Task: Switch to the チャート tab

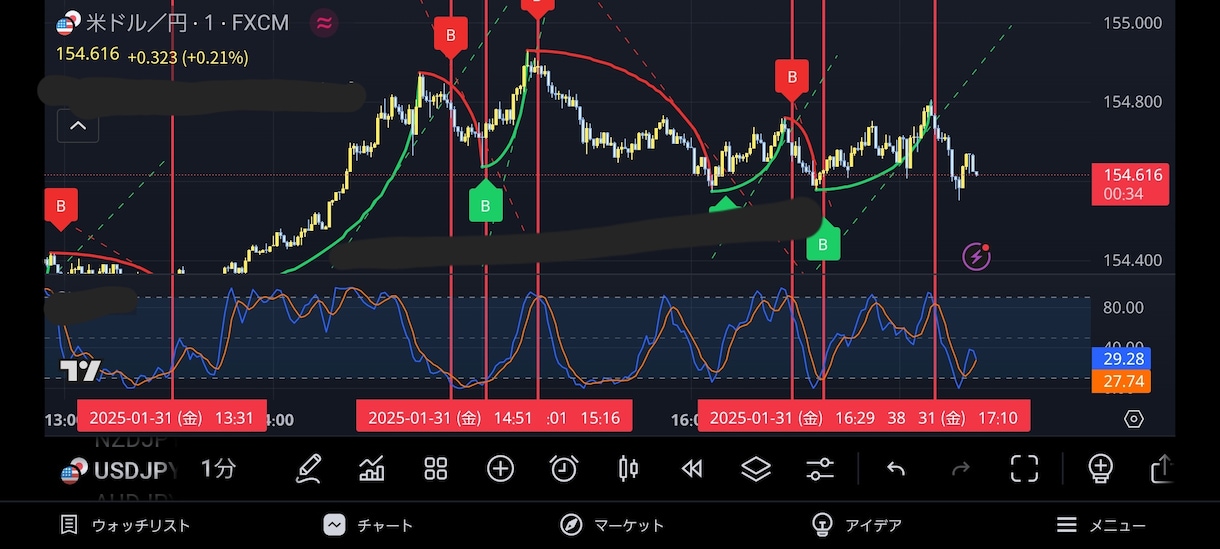Action: [368, 525]
